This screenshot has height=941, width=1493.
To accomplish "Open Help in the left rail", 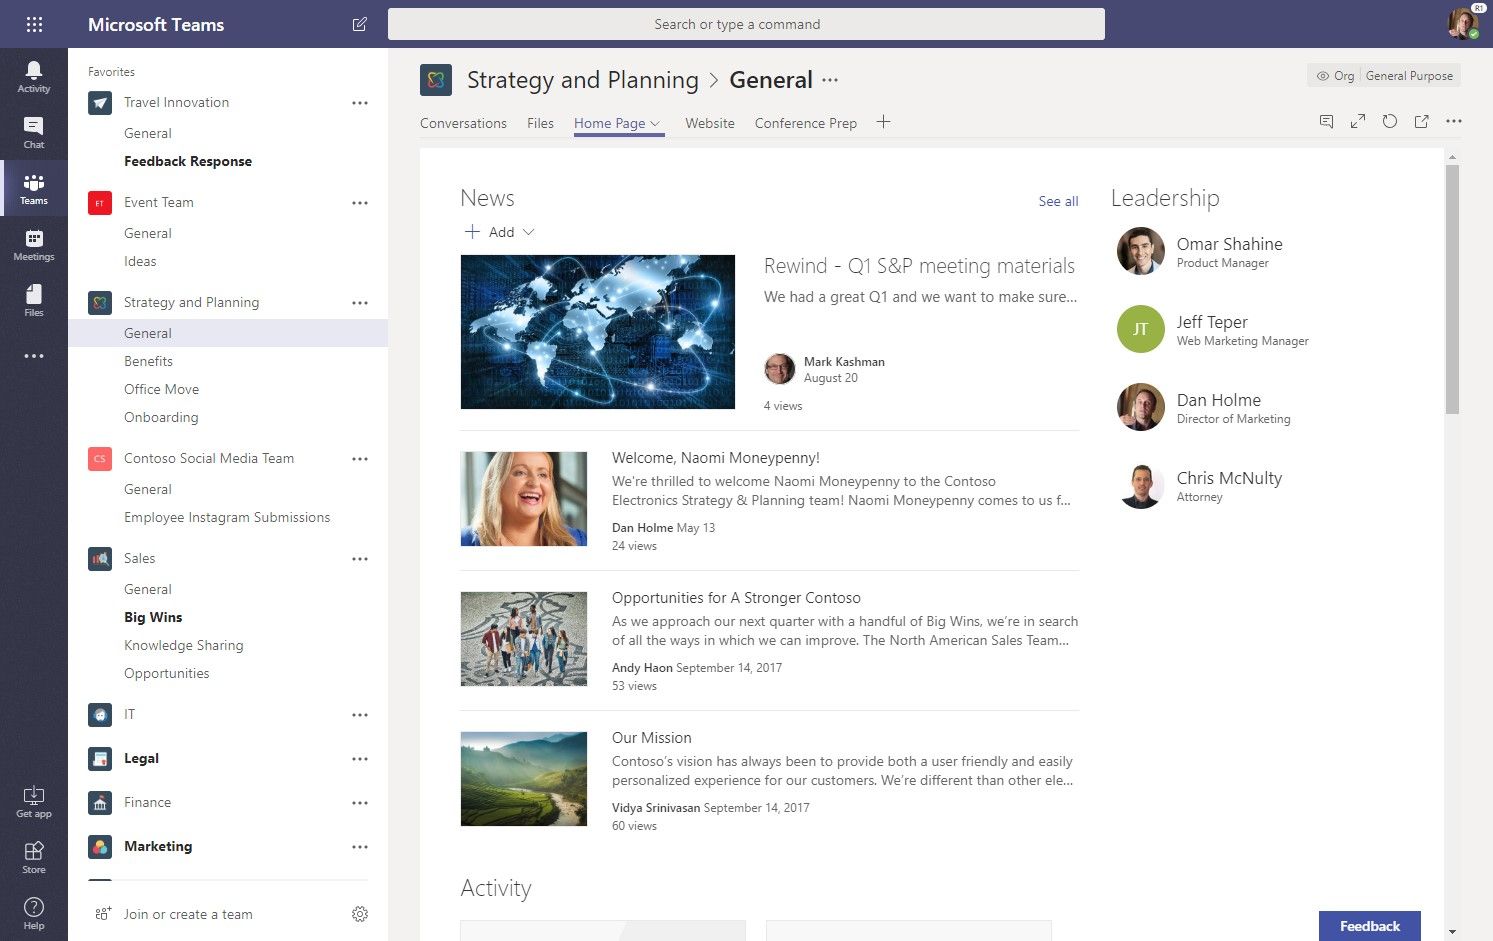I will coord(34,913).
